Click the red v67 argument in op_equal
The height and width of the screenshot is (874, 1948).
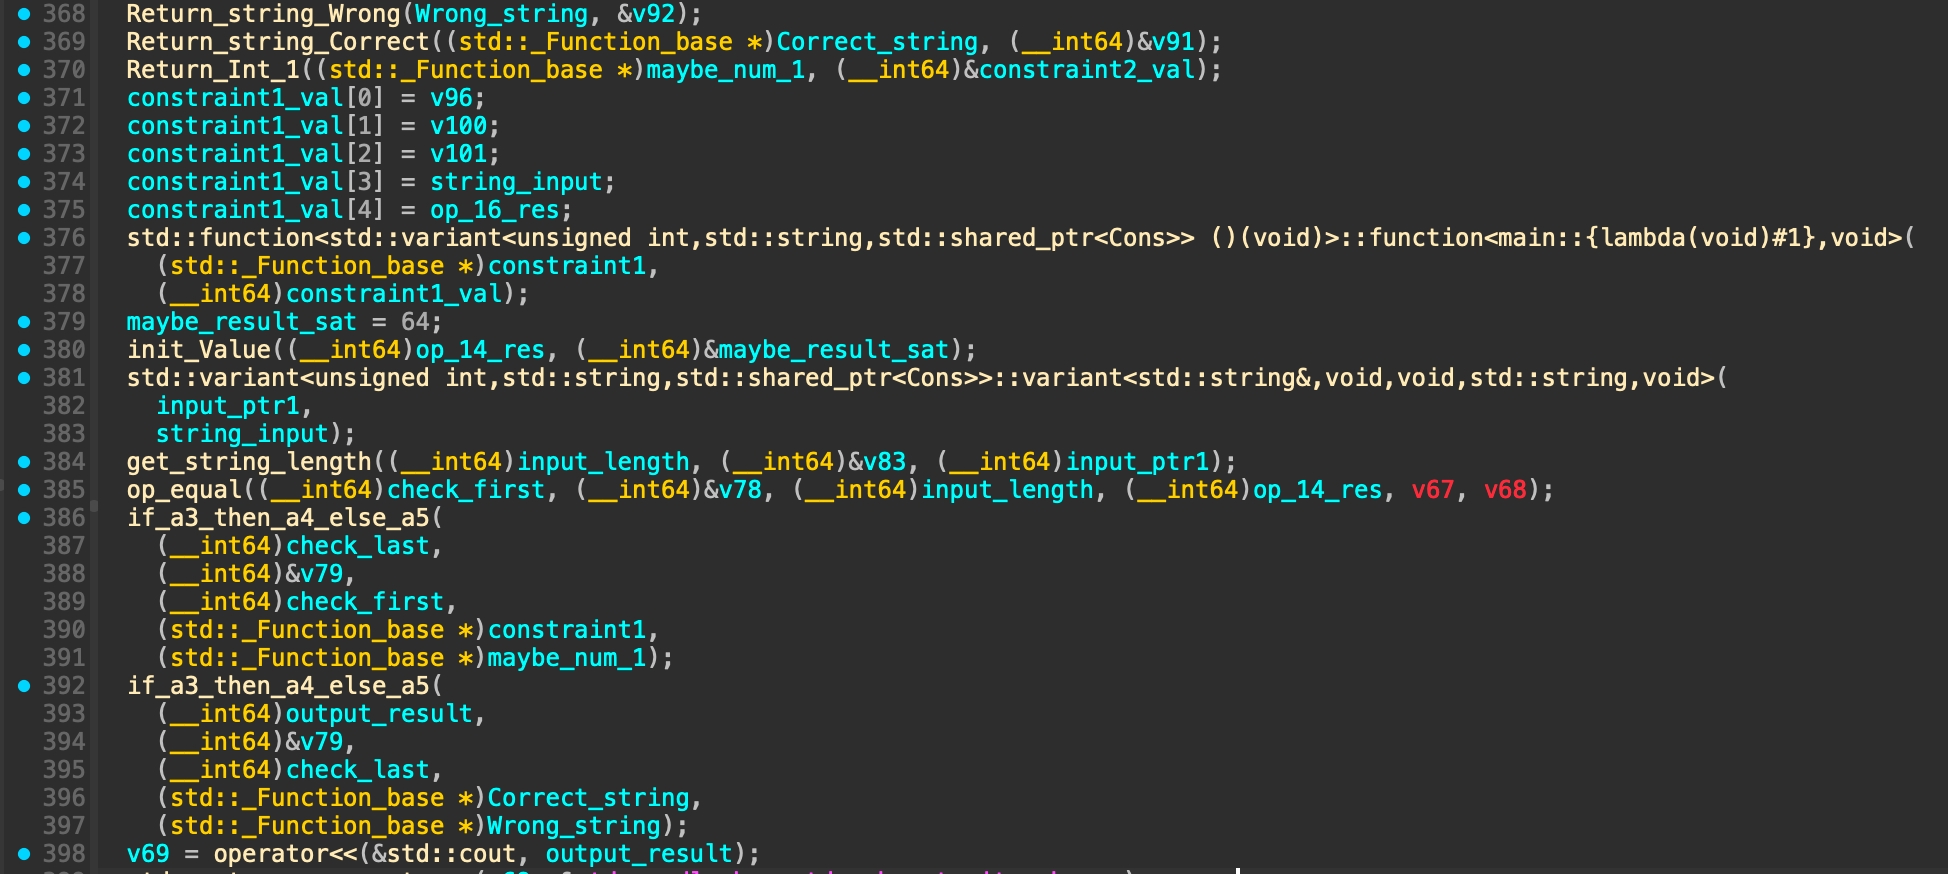(x=1432, y=490)
